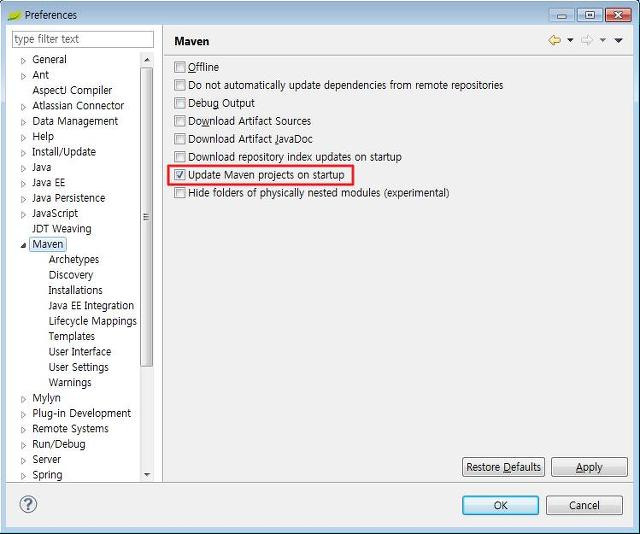
Task: Expand the Mylyn tree node
Action: [23, 399]
